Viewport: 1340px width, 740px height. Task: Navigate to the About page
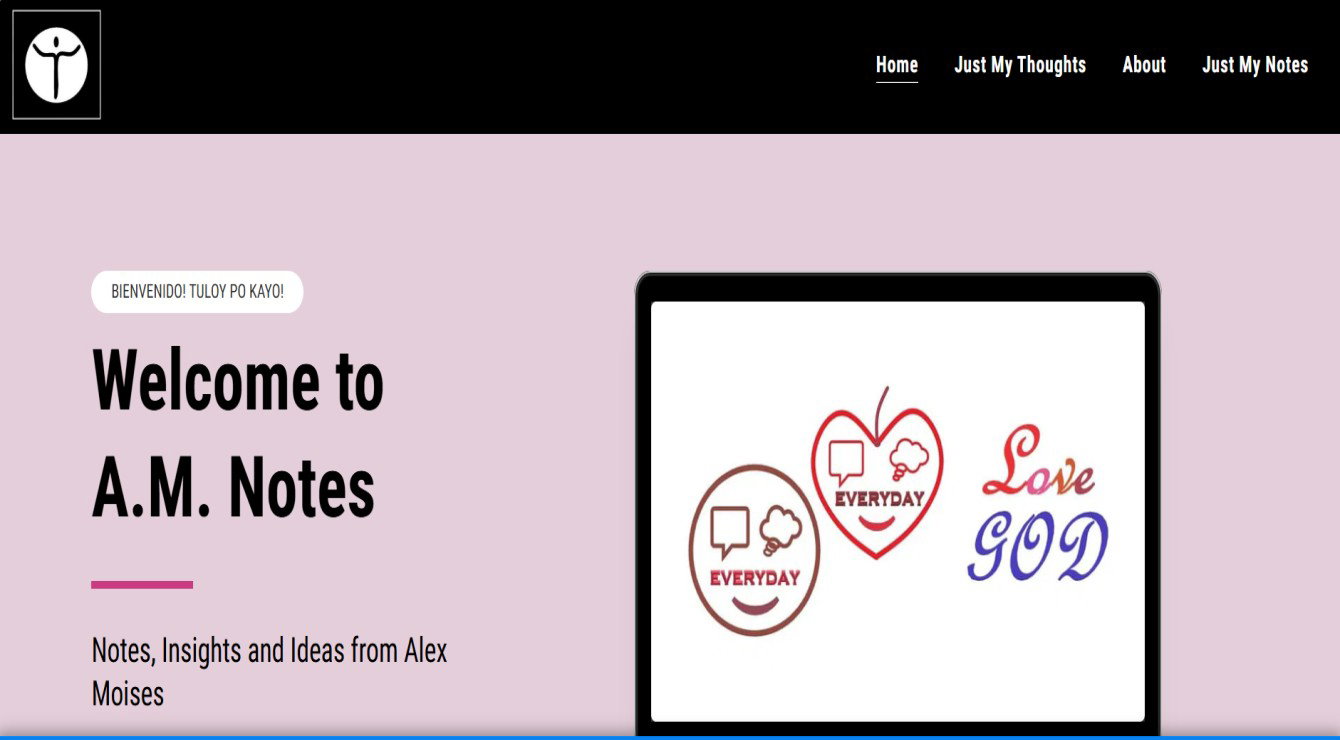pyautogui.click(x=1143, y=65)
